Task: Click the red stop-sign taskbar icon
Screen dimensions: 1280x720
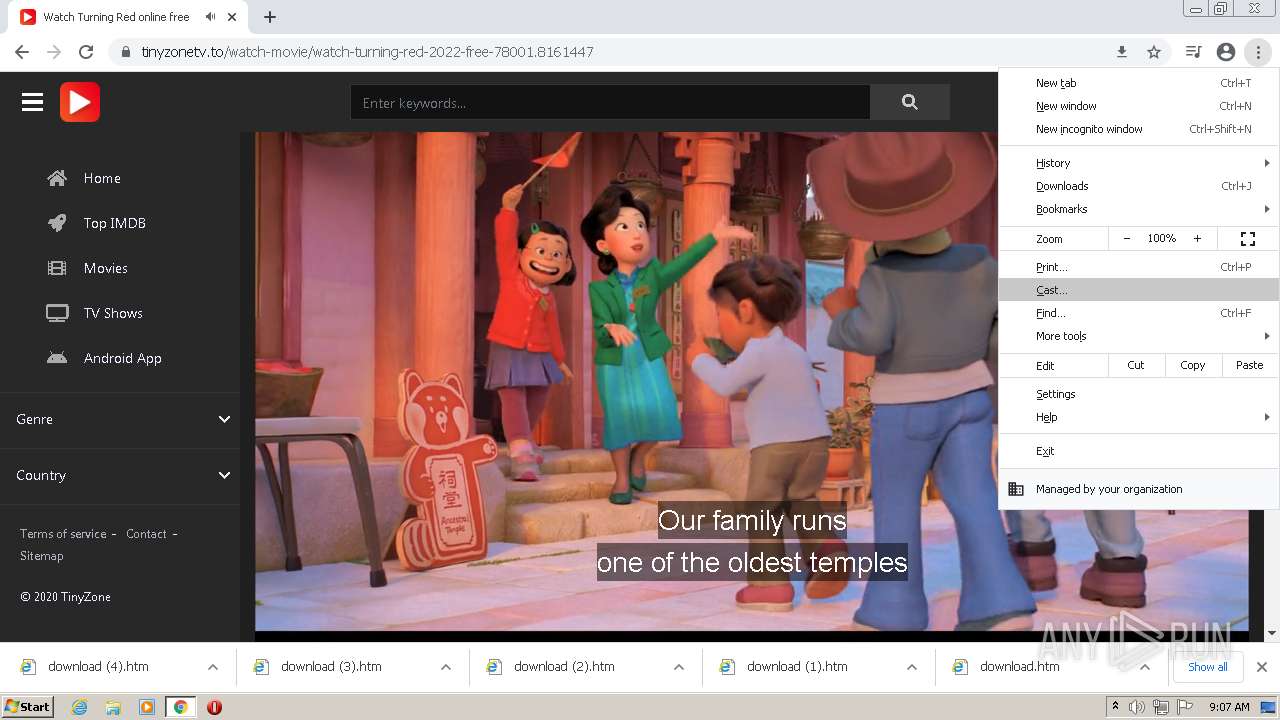Action: 214,707
